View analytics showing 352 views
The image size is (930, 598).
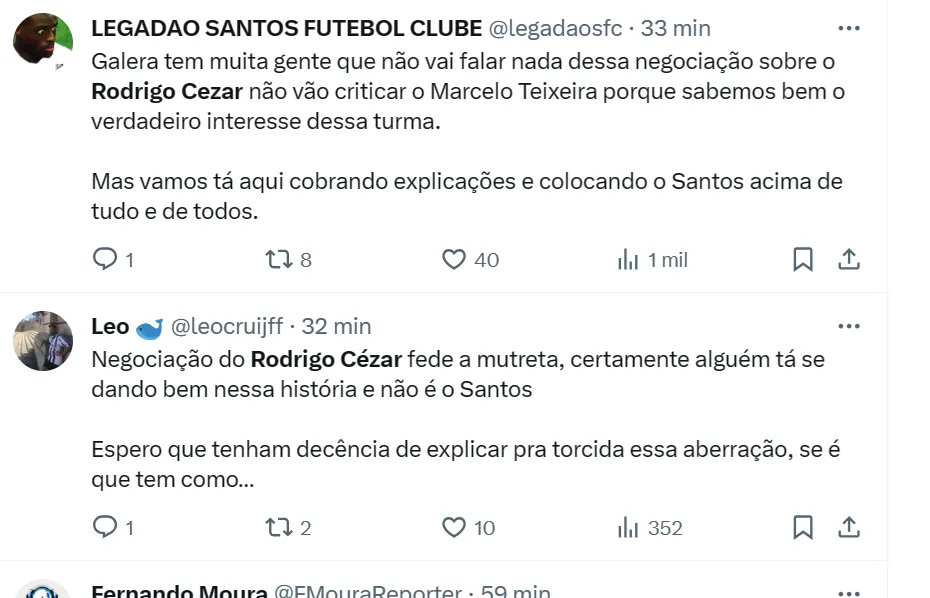pos(628,527)
